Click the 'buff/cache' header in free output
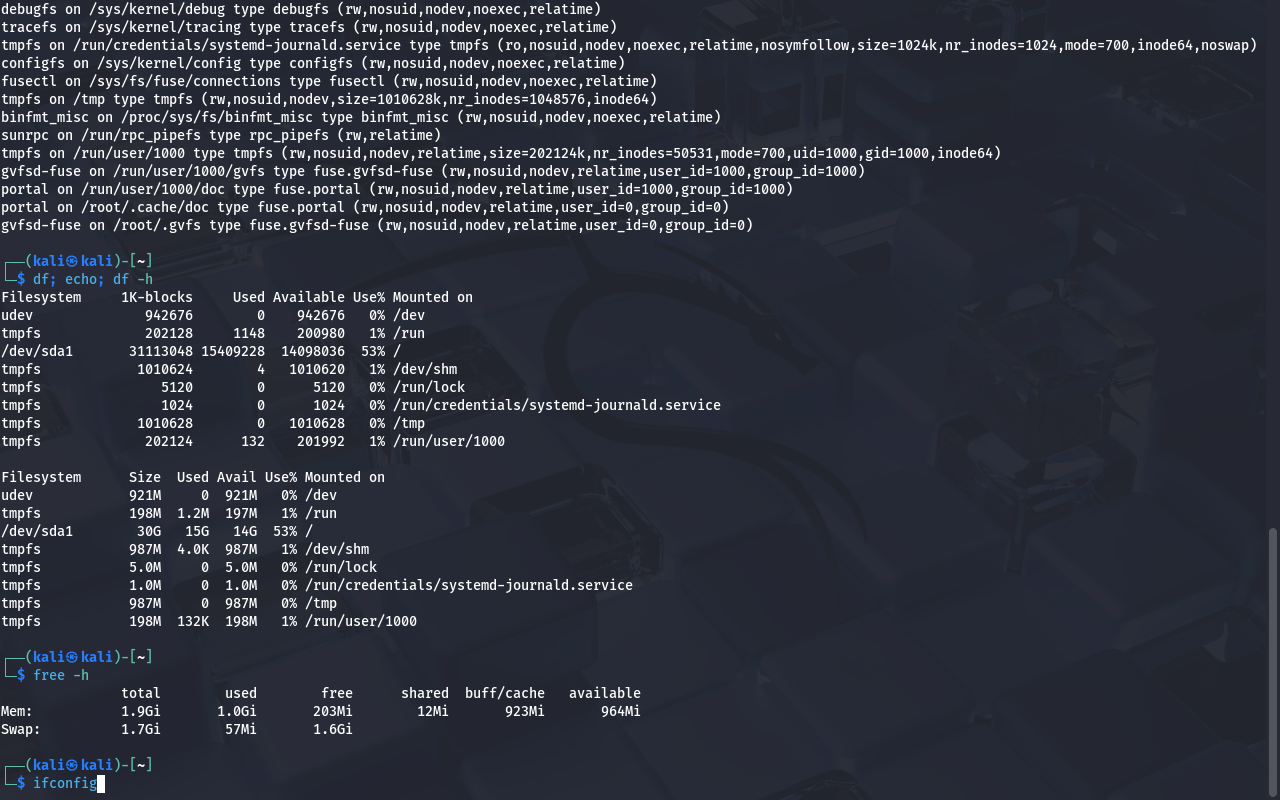 pyautogui.click(x=504, y=693)
